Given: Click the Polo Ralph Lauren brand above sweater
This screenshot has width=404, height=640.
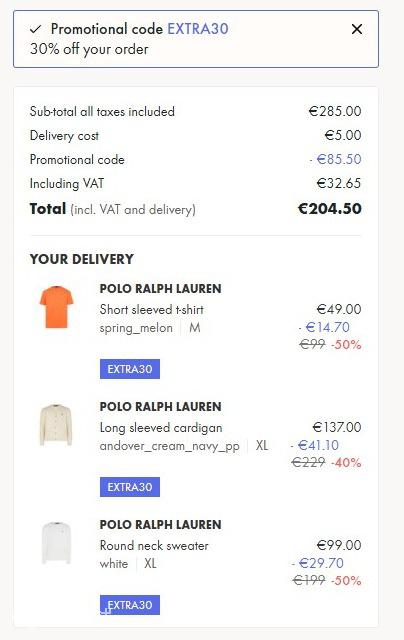Looking at the screenshot, I should click(160, 524).
